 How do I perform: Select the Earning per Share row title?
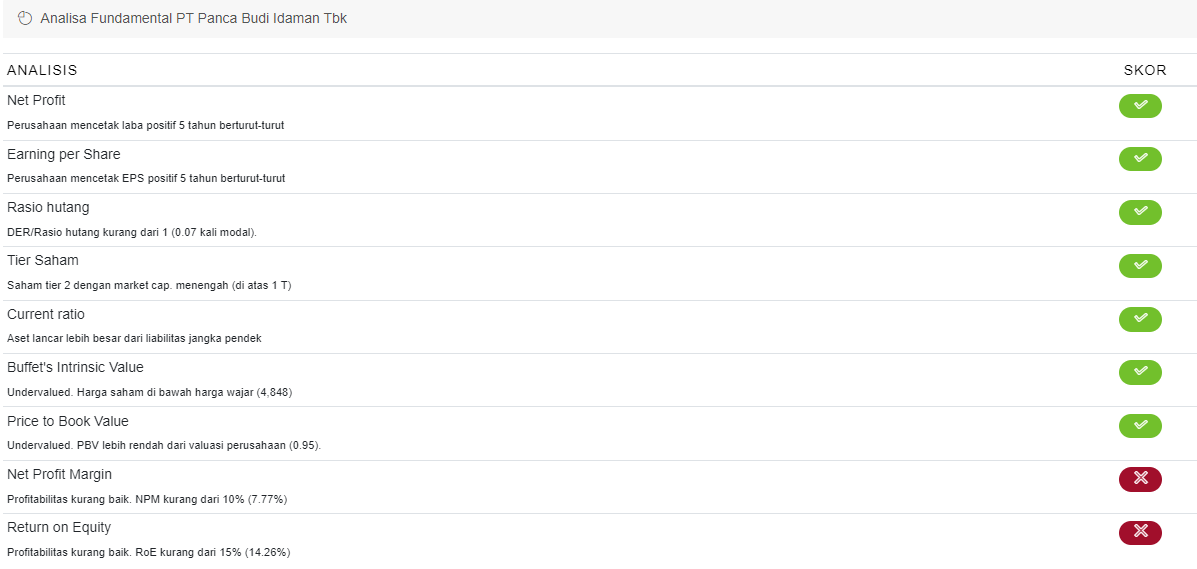point(63,154)
